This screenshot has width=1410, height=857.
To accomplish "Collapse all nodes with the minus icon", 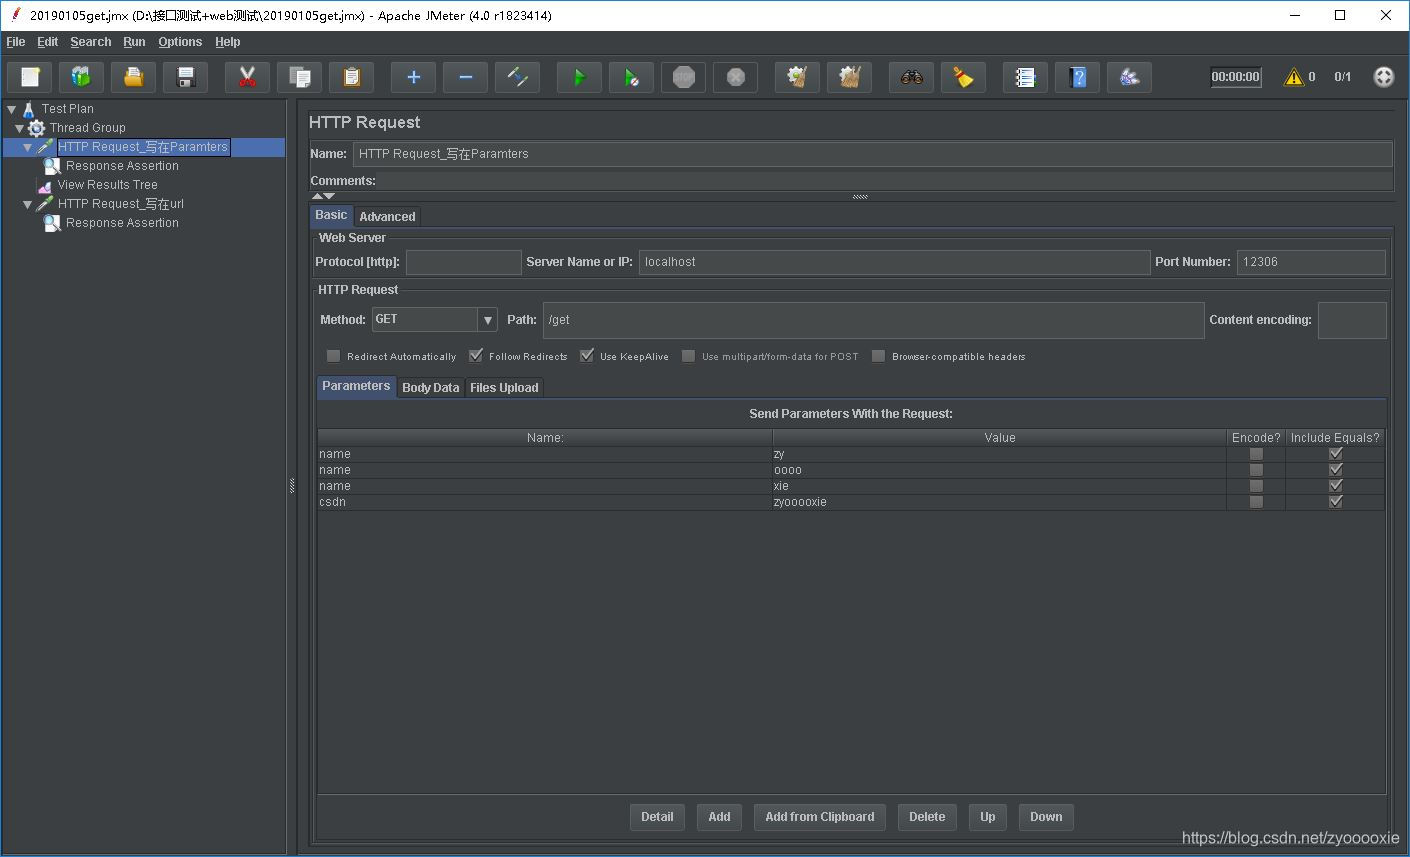I will tap(466, 77).
